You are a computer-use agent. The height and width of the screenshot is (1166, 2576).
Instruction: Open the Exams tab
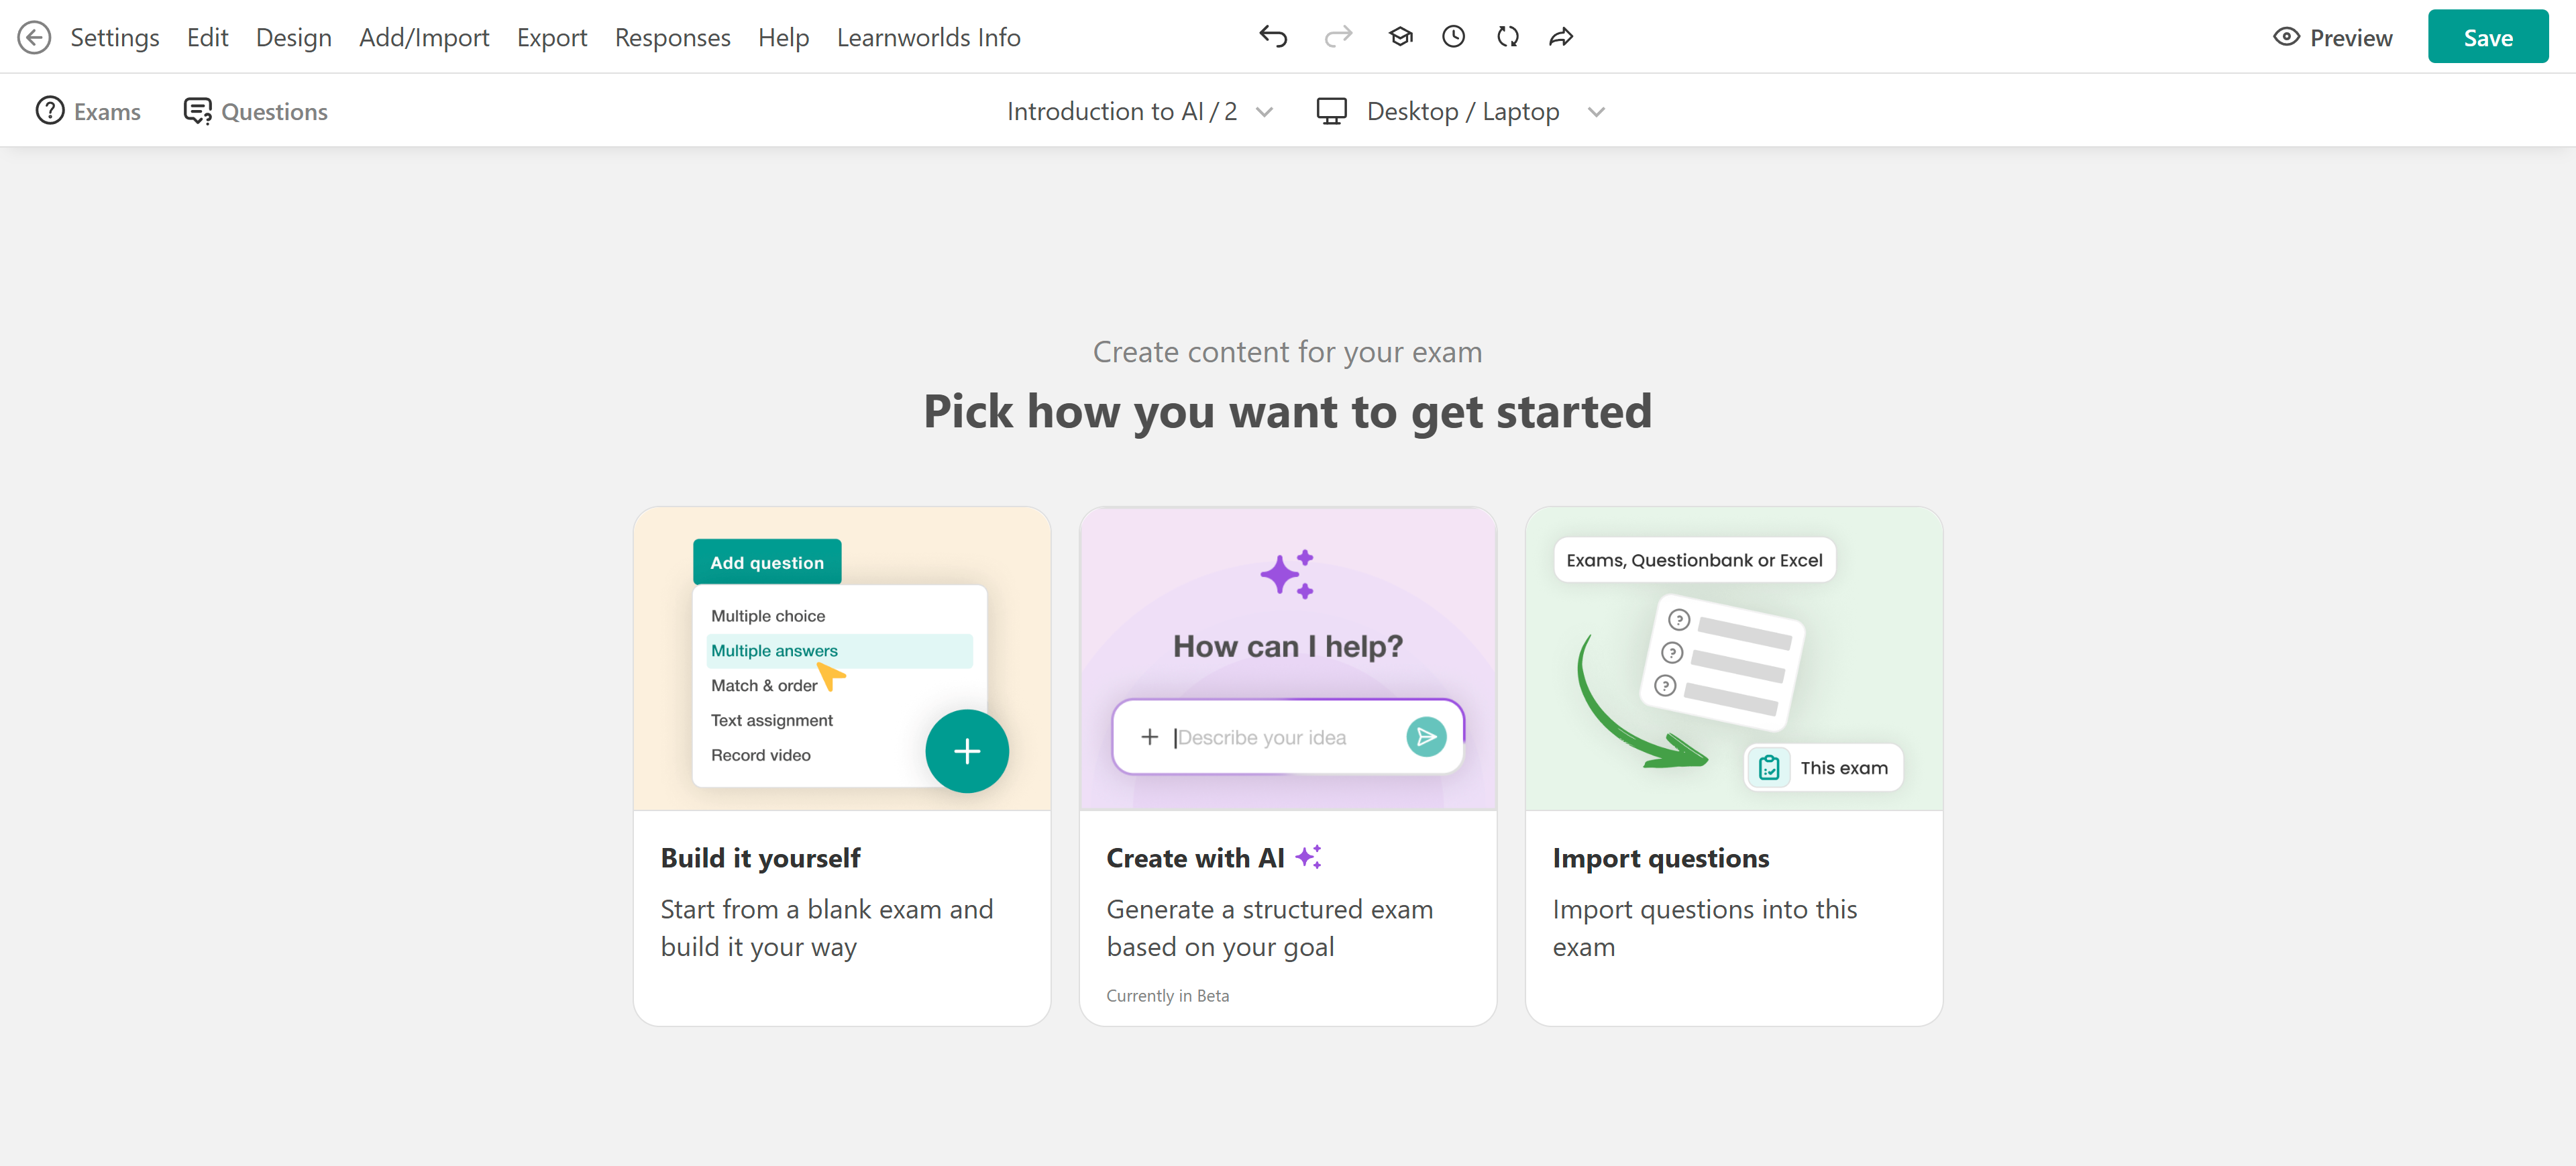pos(88,111)
